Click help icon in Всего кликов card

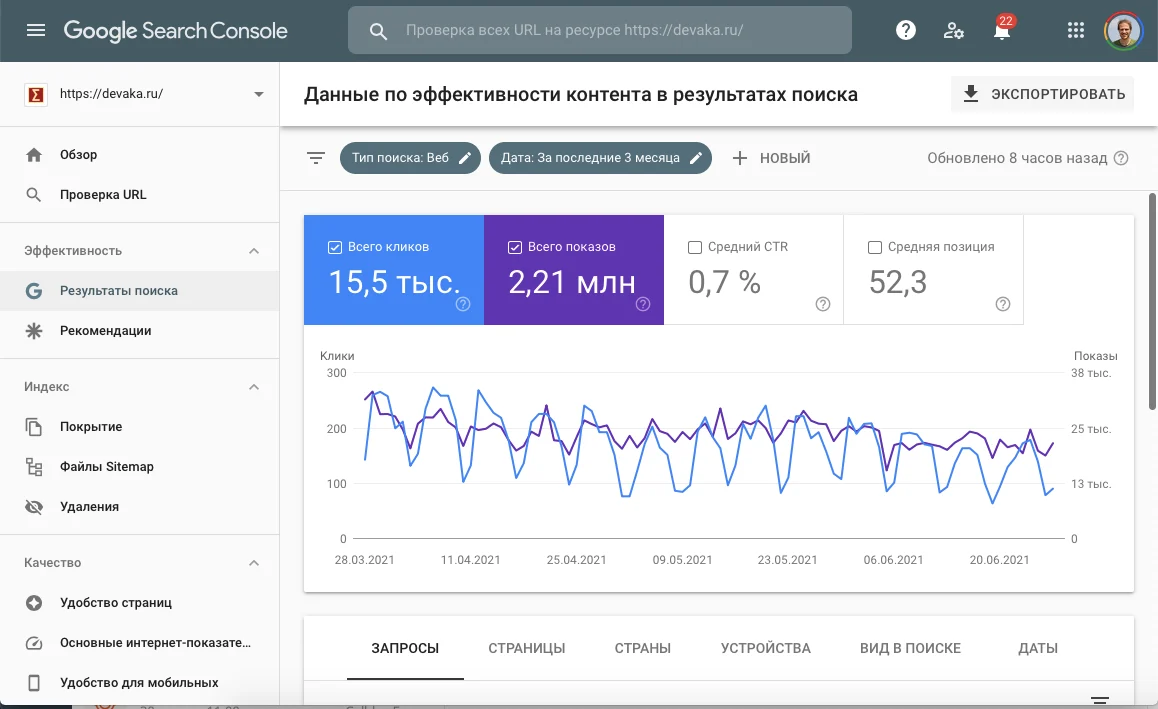coord(463,304)
